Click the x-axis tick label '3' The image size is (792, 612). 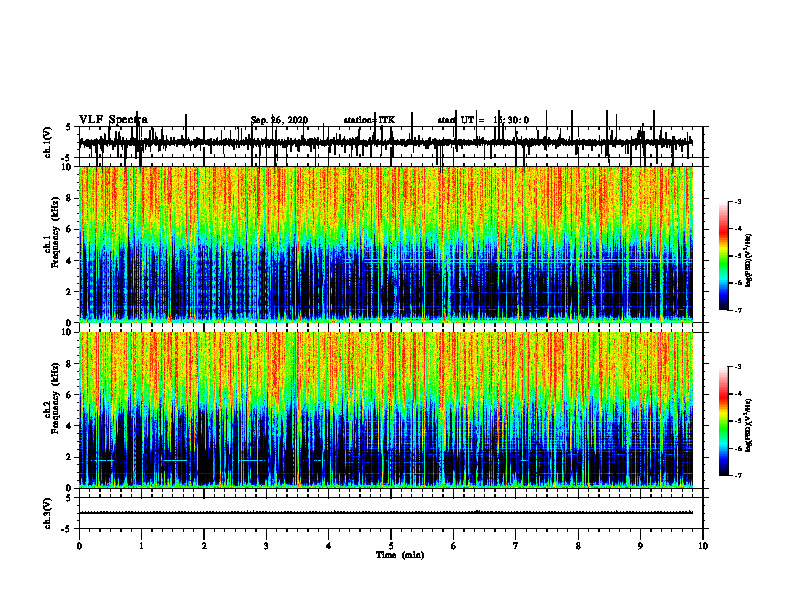point(266,546)
